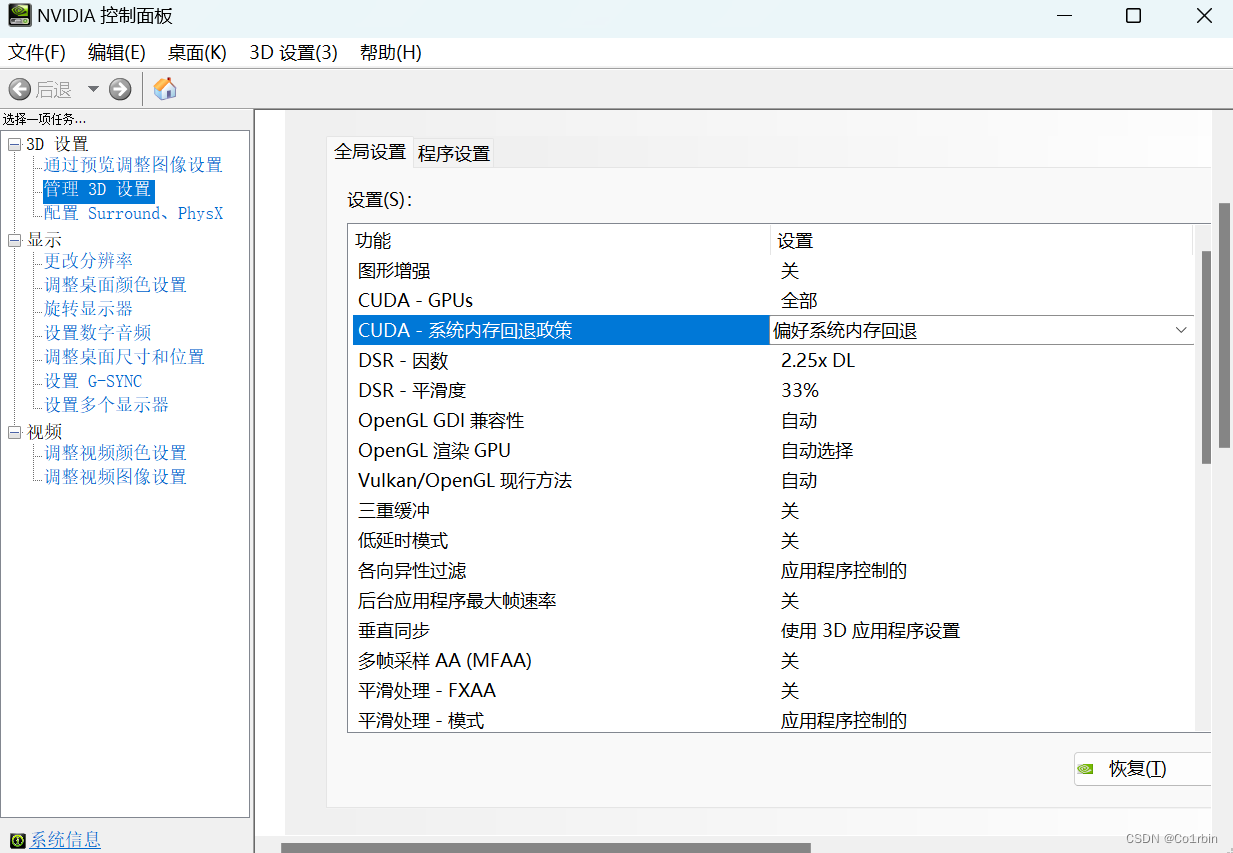1233x853 pixels.
Task: Open the 编辑(E) menu
Action: (x=117, y=53)
